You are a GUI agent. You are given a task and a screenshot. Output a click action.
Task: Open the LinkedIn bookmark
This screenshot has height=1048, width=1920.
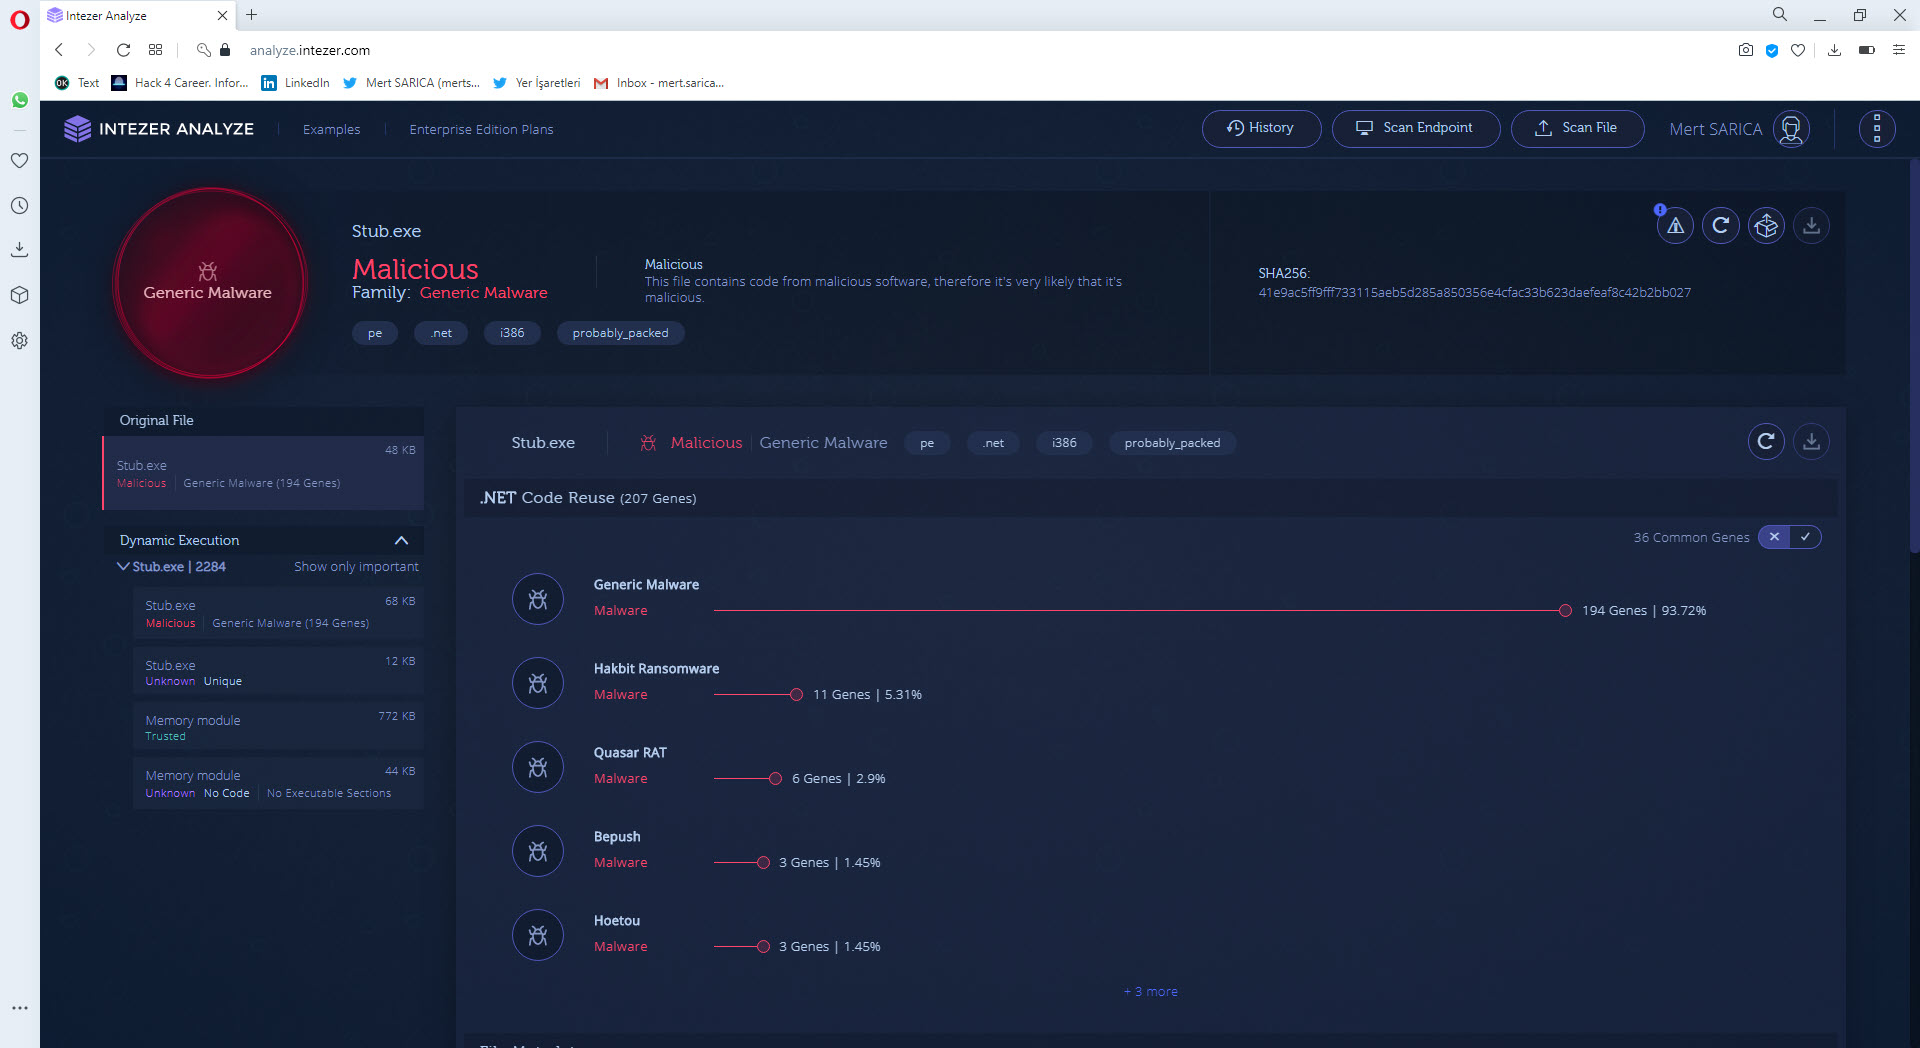(x=295, y=83)
